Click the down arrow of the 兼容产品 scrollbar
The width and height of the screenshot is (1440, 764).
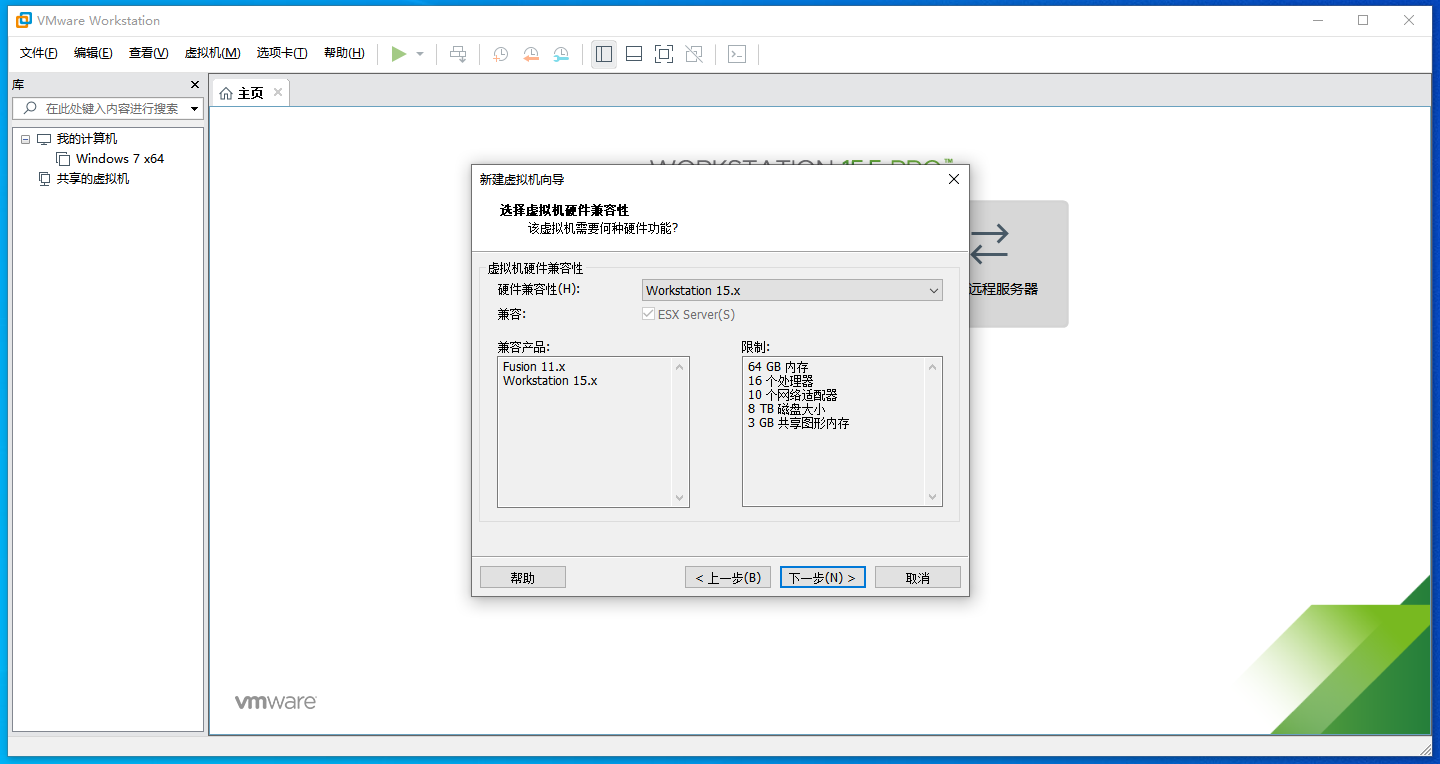(680, 497)
